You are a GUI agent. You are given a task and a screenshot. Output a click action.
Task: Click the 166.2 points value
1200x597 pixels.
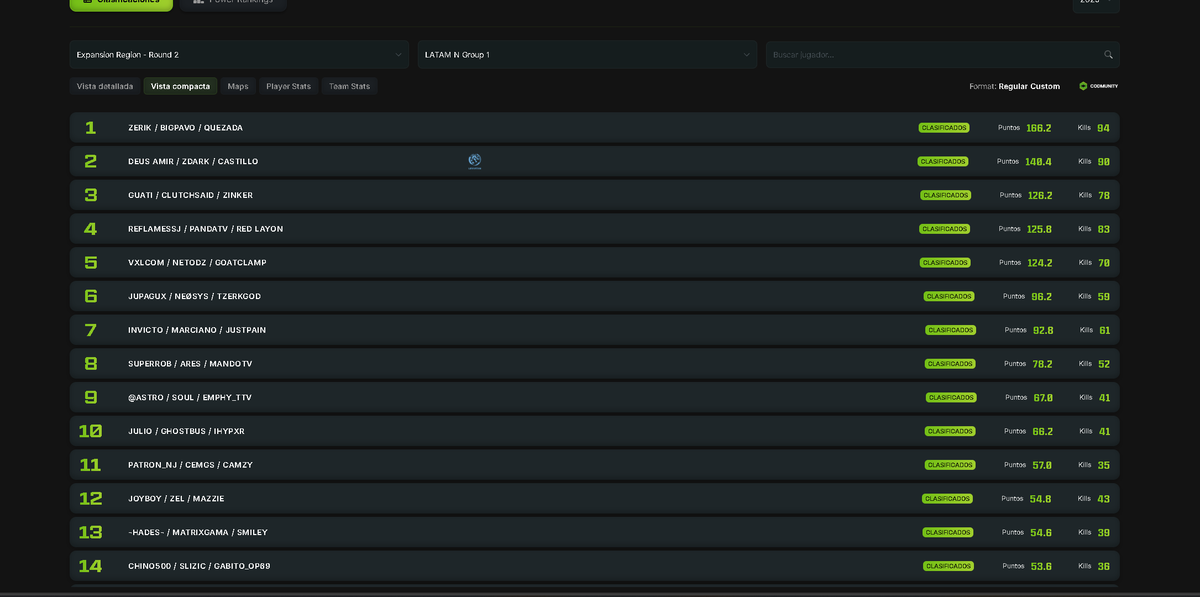coord(1039,128)
